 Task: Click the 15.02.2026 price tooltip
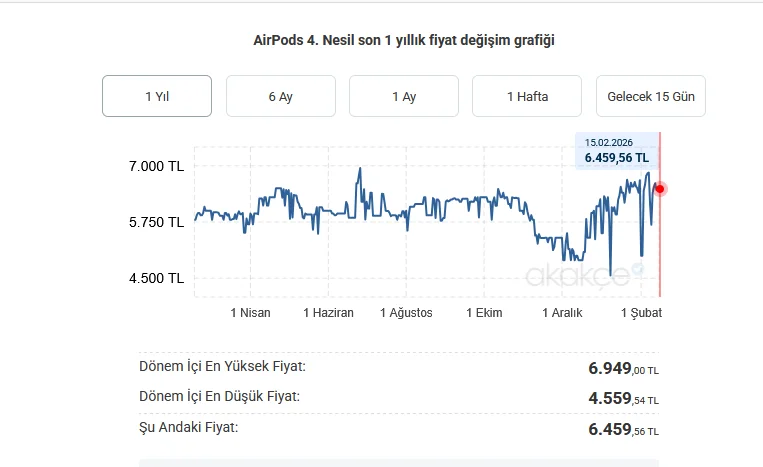pos(617,151)
